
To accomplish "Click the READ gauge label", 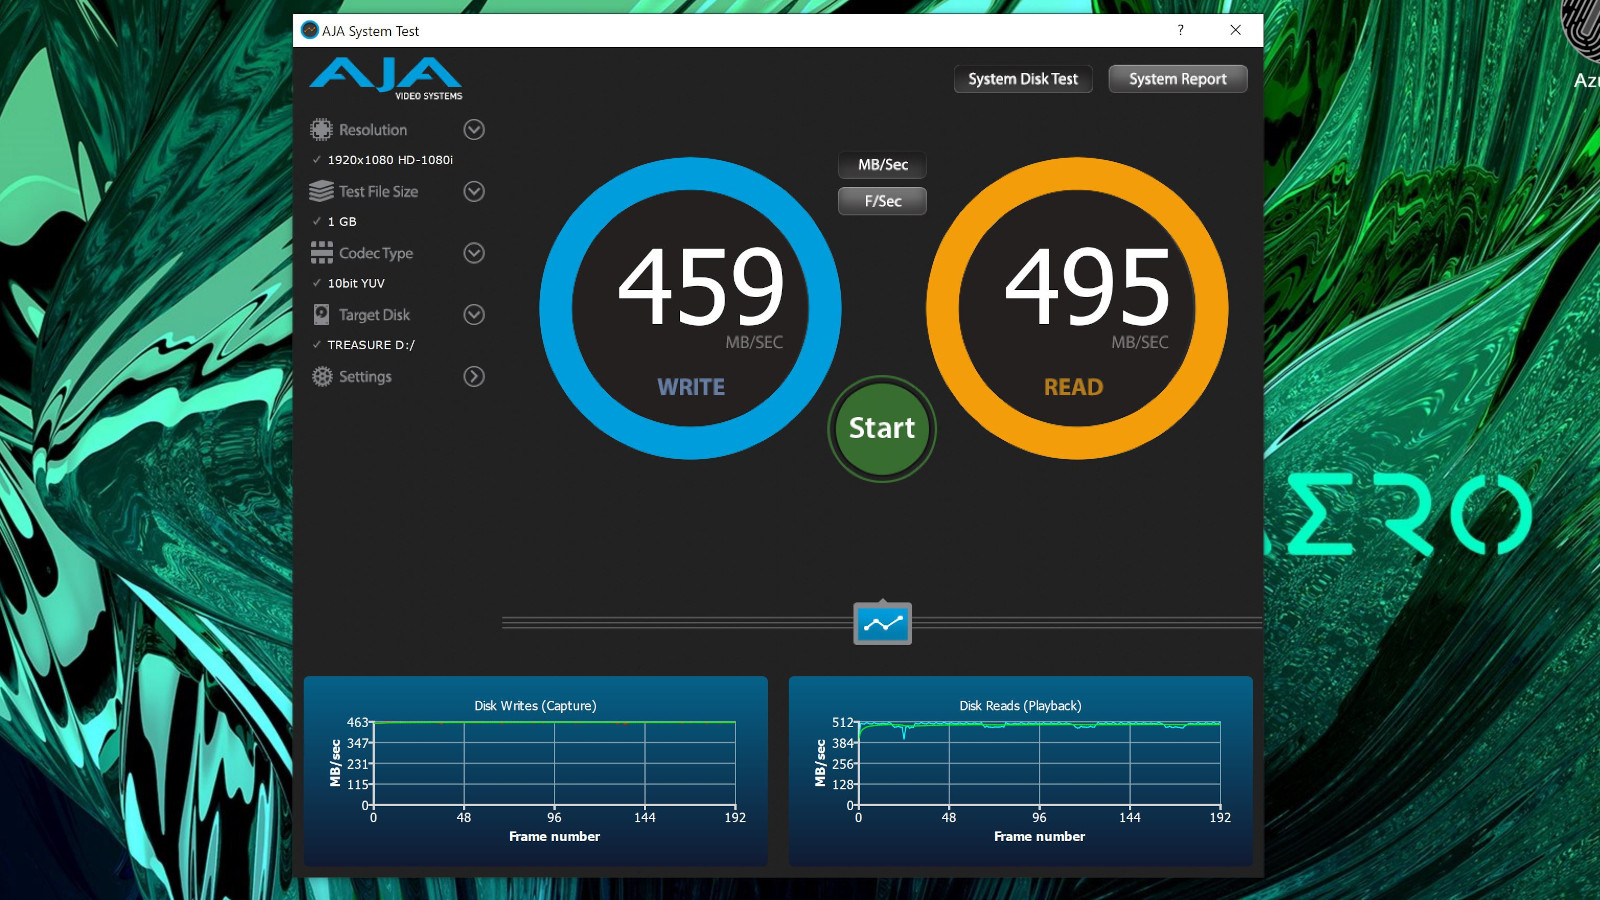I will pos(1074,388).
